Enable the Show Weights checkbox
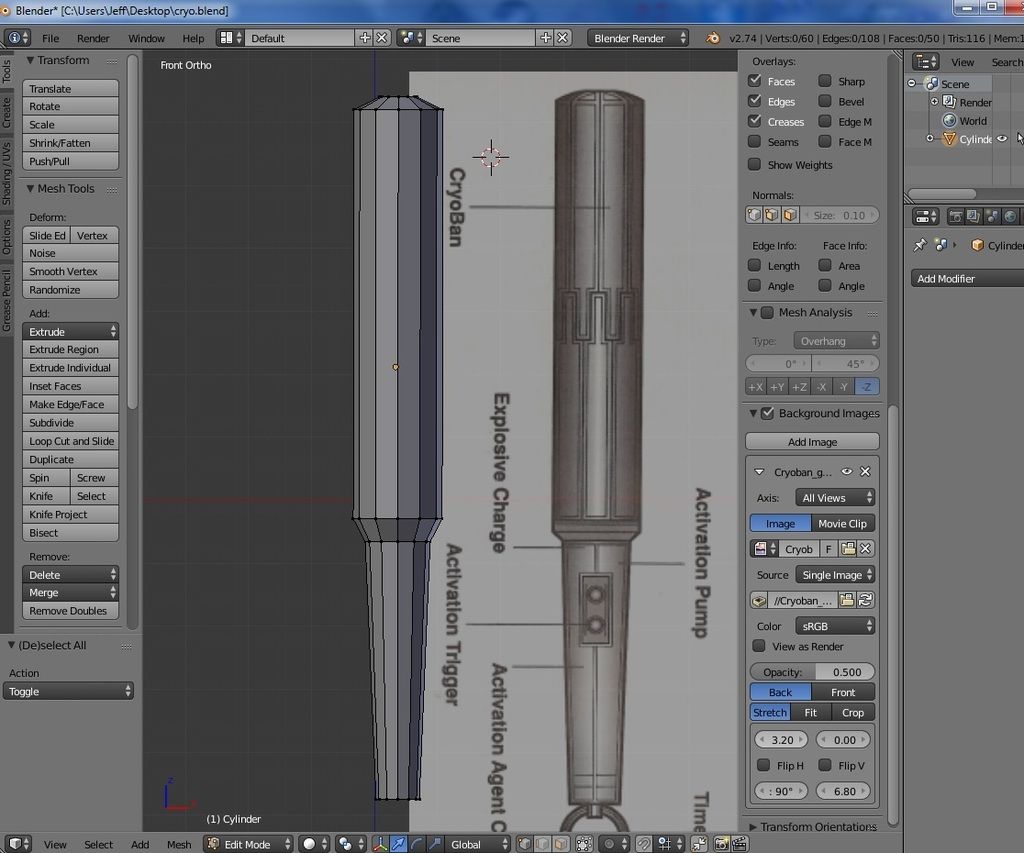 (755, 165)
